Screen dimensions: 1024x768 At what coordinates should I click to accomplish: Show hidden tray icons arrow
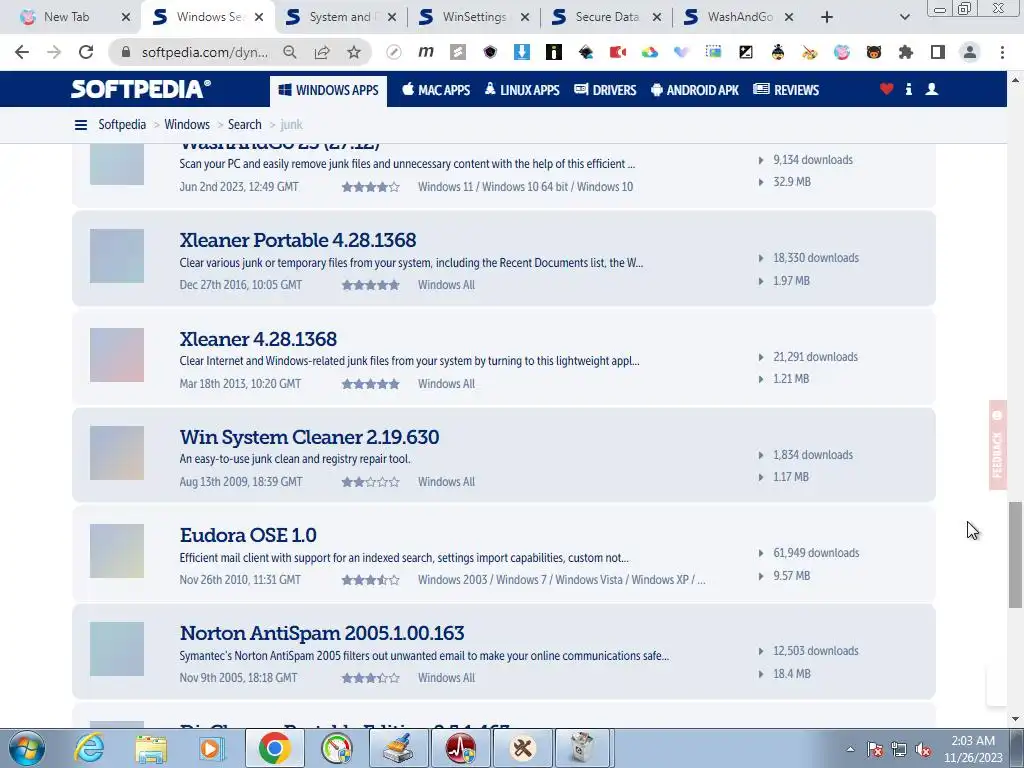[x=850, y=750]
